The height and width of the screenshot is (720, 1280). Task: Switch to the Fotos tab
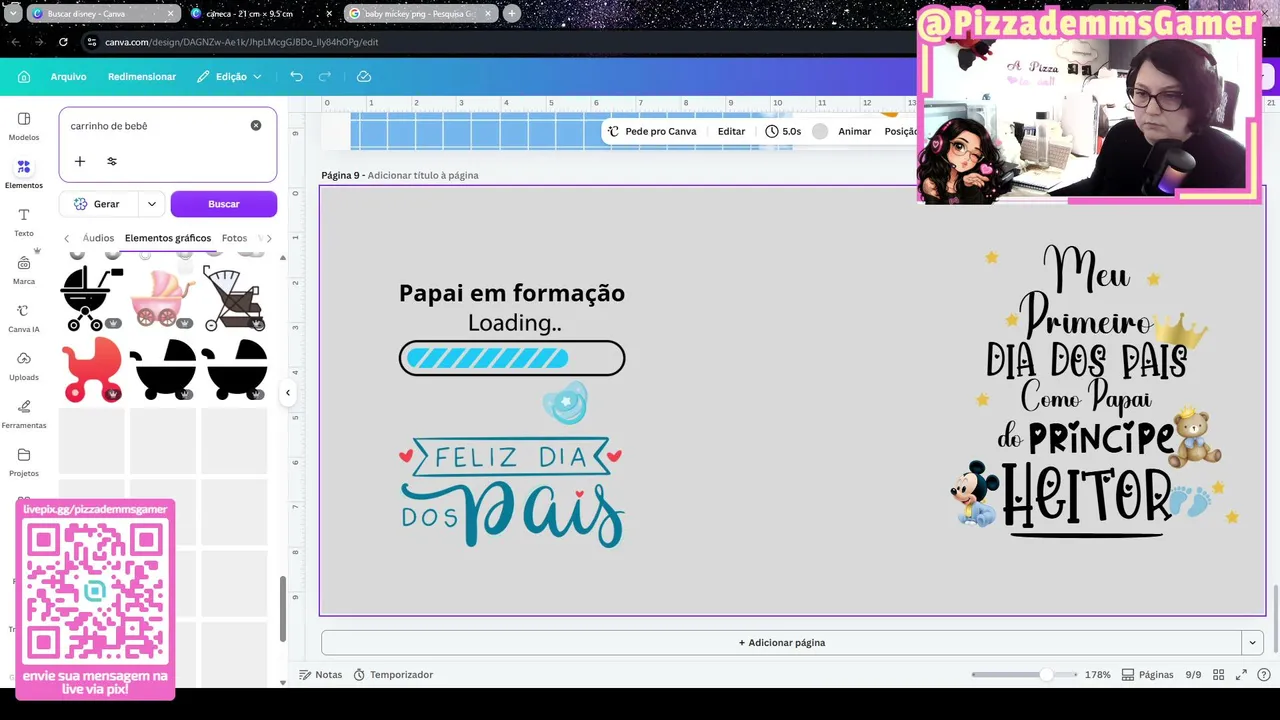pyautogui.click(x=234, y=238)
